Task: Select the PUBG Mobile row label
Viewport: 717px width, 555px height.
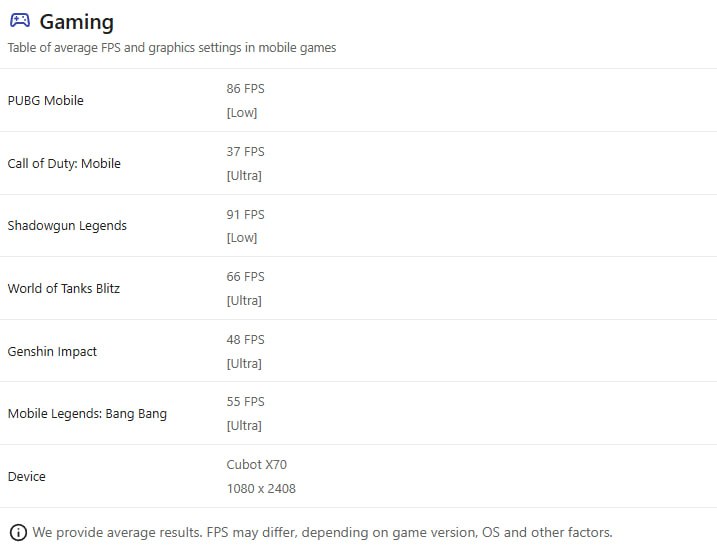Action: [x=46, y=100]
